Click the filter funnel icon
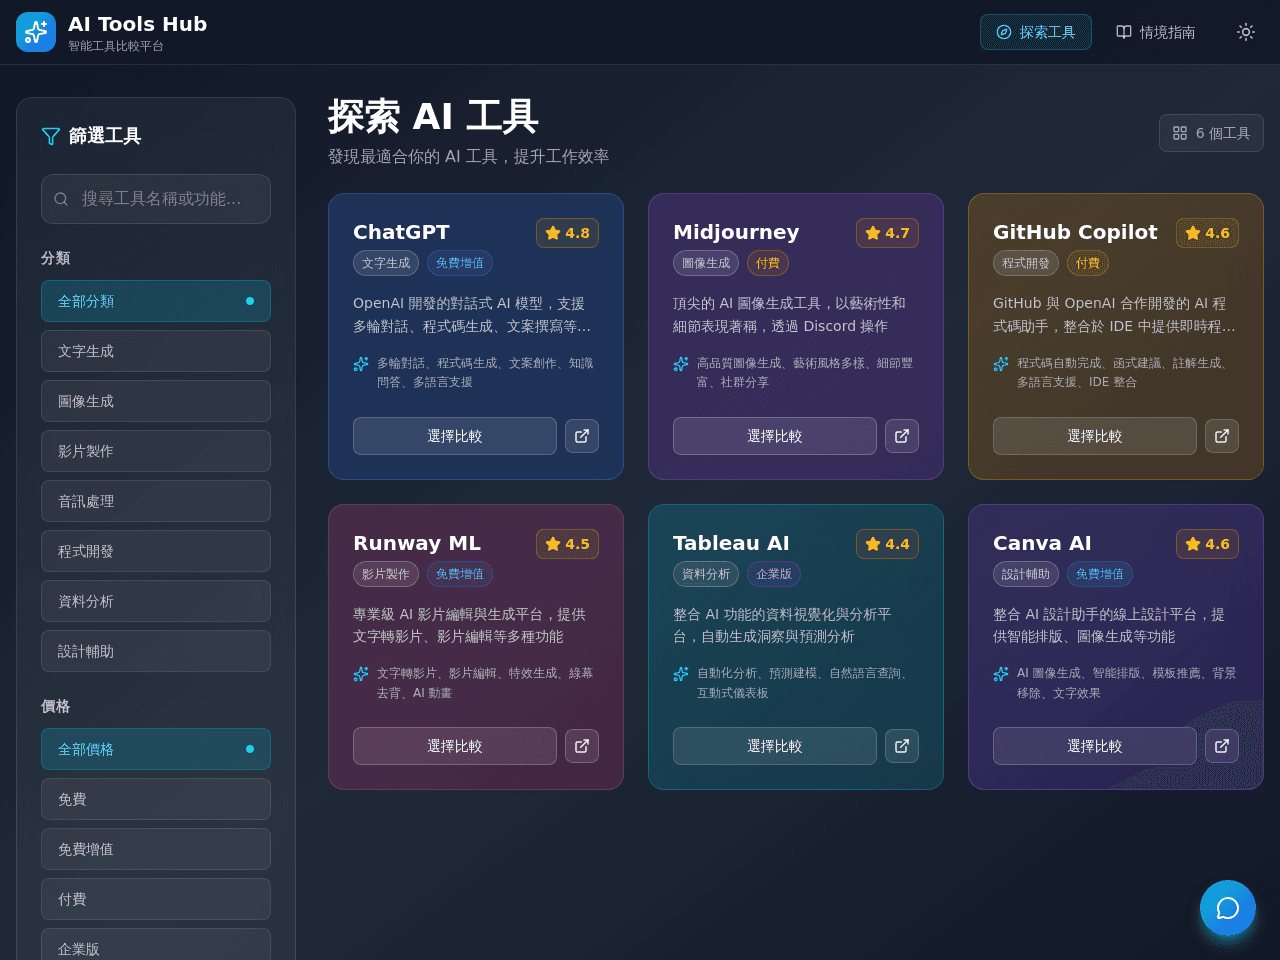Viewport: 1280px width, 960px height. tap(51, 136)
